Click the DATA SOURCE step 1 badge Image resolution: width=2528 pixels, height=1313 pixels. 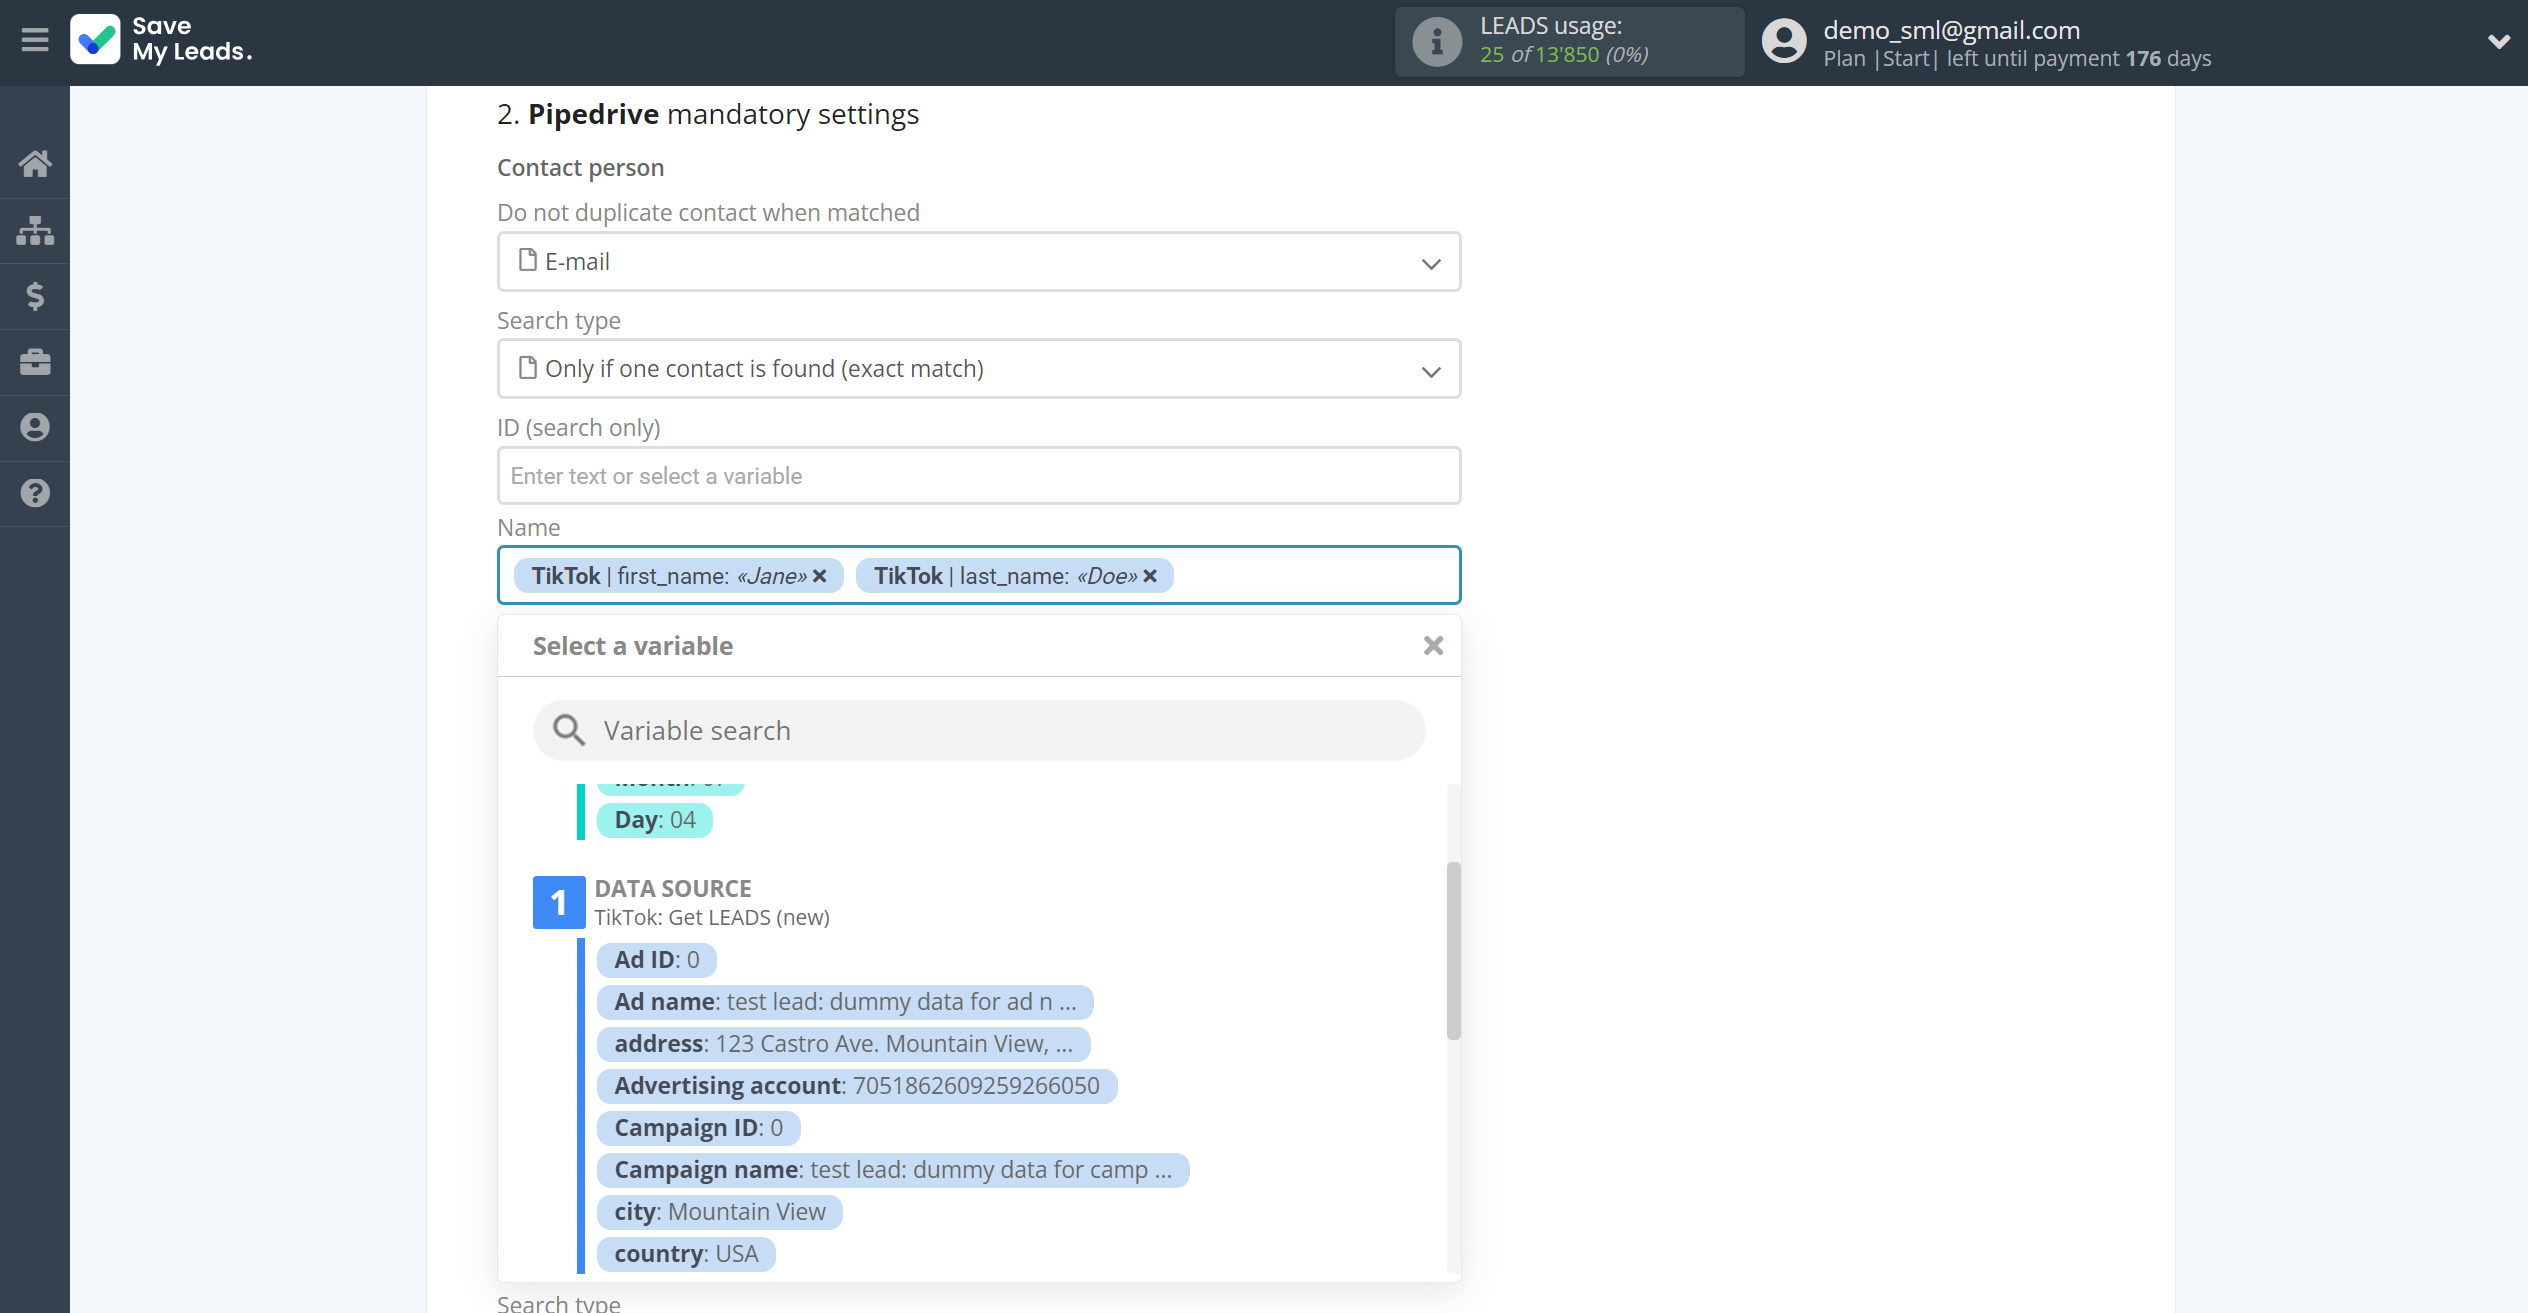click(559, 903)
